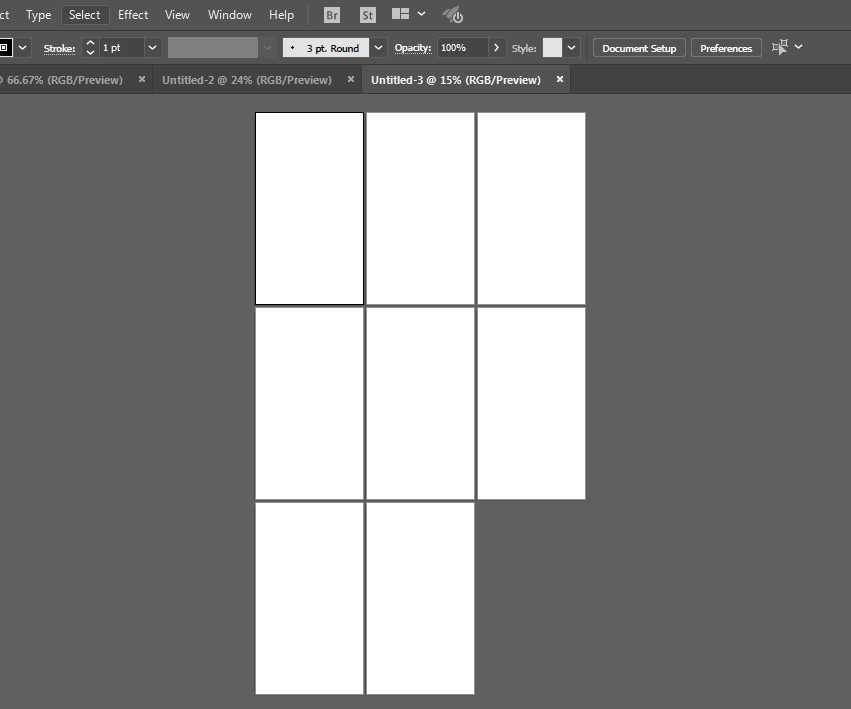This screenshot has width=851, height=709.
Task: Open the graphic Style dropdown
Action: (x=571, y=47)
